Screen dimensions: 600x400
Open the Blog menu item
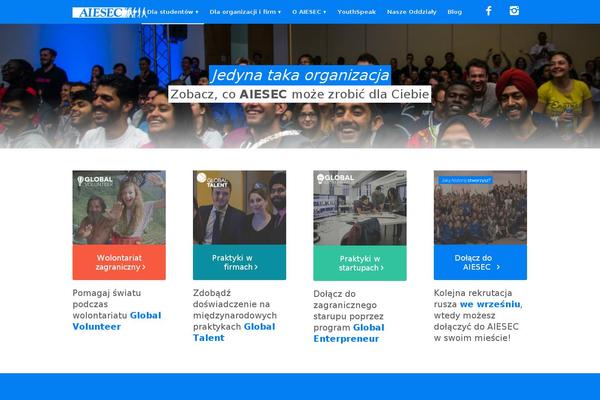tap(455, 12)
